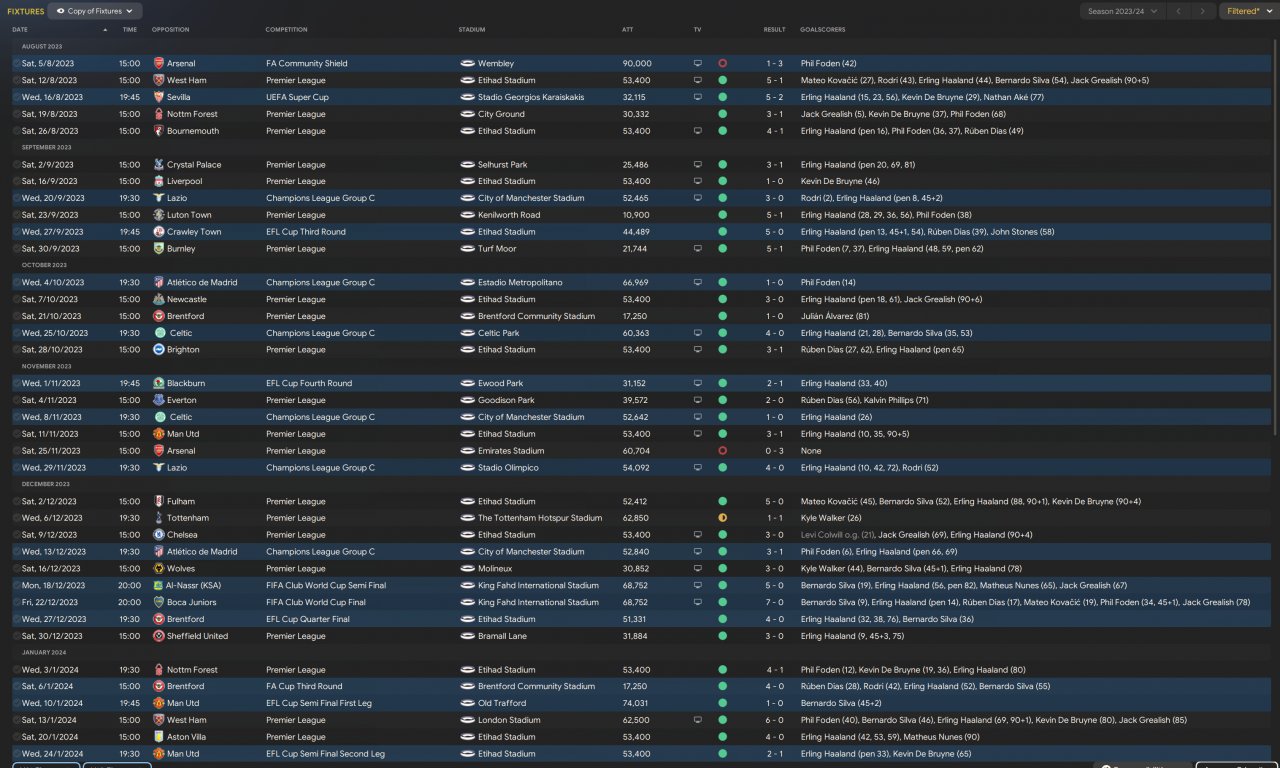Image resolution: width=1280 pixels, height=768 pixels.
Task: Click the Liverpool club badge
Action: click(x=159, y=182)
